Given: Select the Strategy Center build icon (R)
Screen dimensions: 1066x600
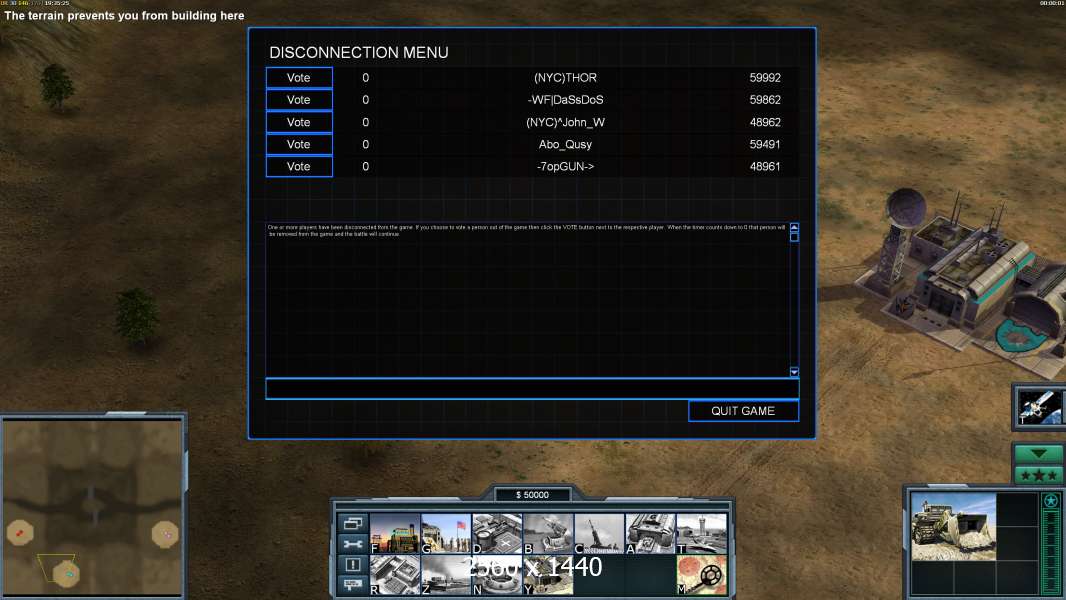Looking at the screenshot, I should pos(395,575).
